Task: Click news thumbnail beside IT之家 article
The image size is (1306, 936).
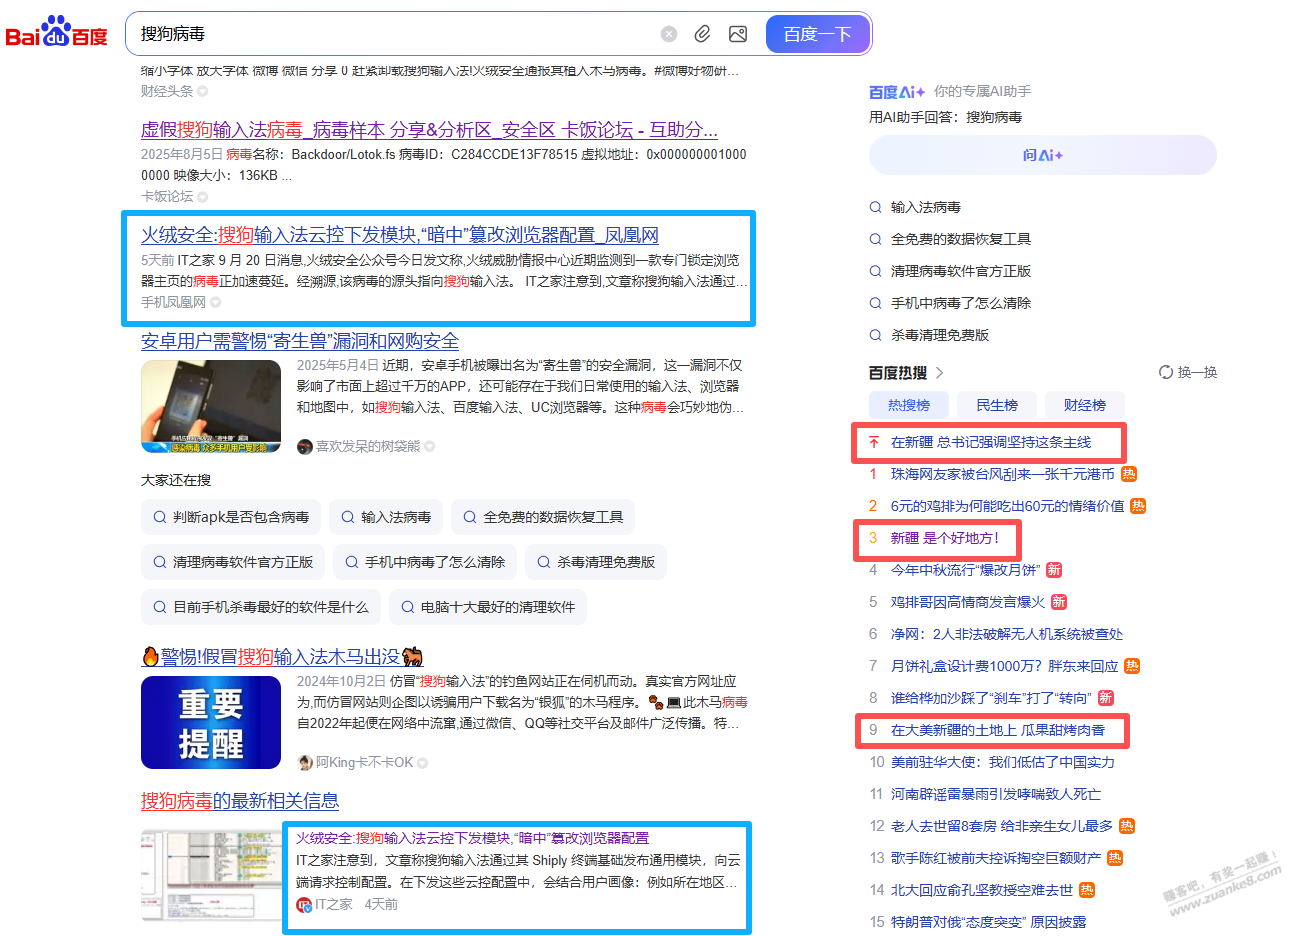Action: (211, 876)
